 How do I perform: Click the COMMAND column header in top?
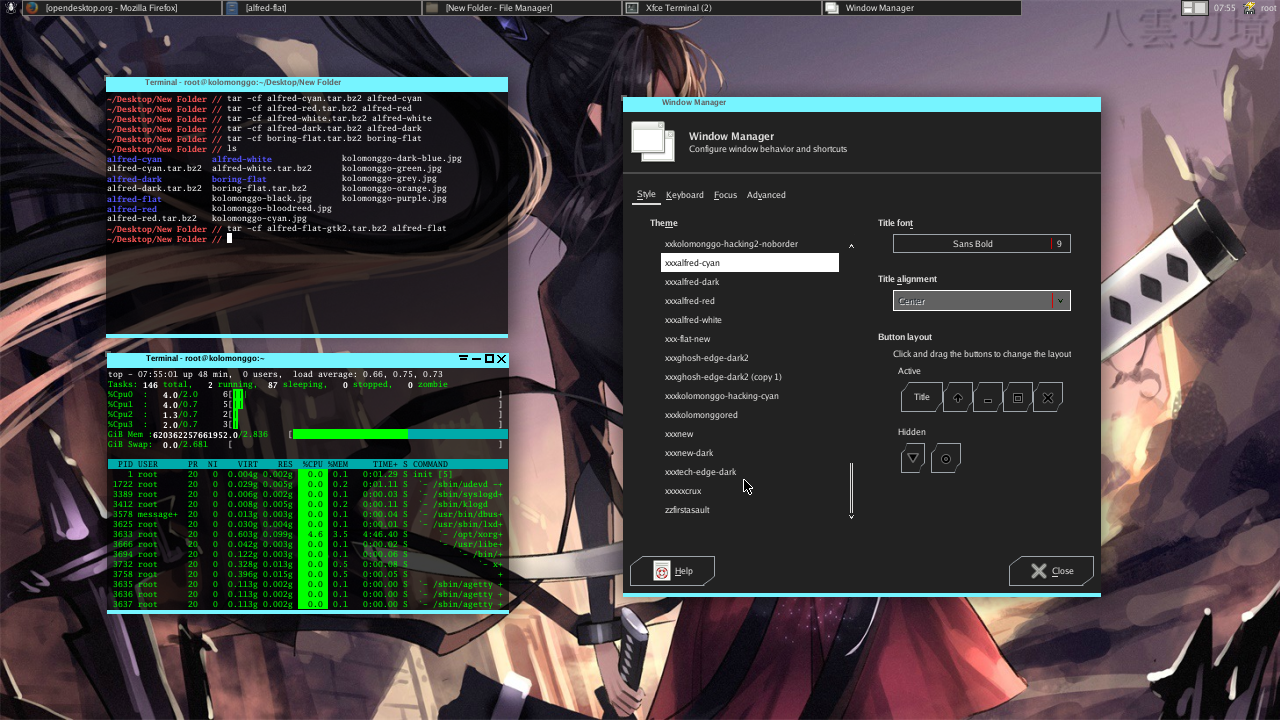(x=430, y=465)
